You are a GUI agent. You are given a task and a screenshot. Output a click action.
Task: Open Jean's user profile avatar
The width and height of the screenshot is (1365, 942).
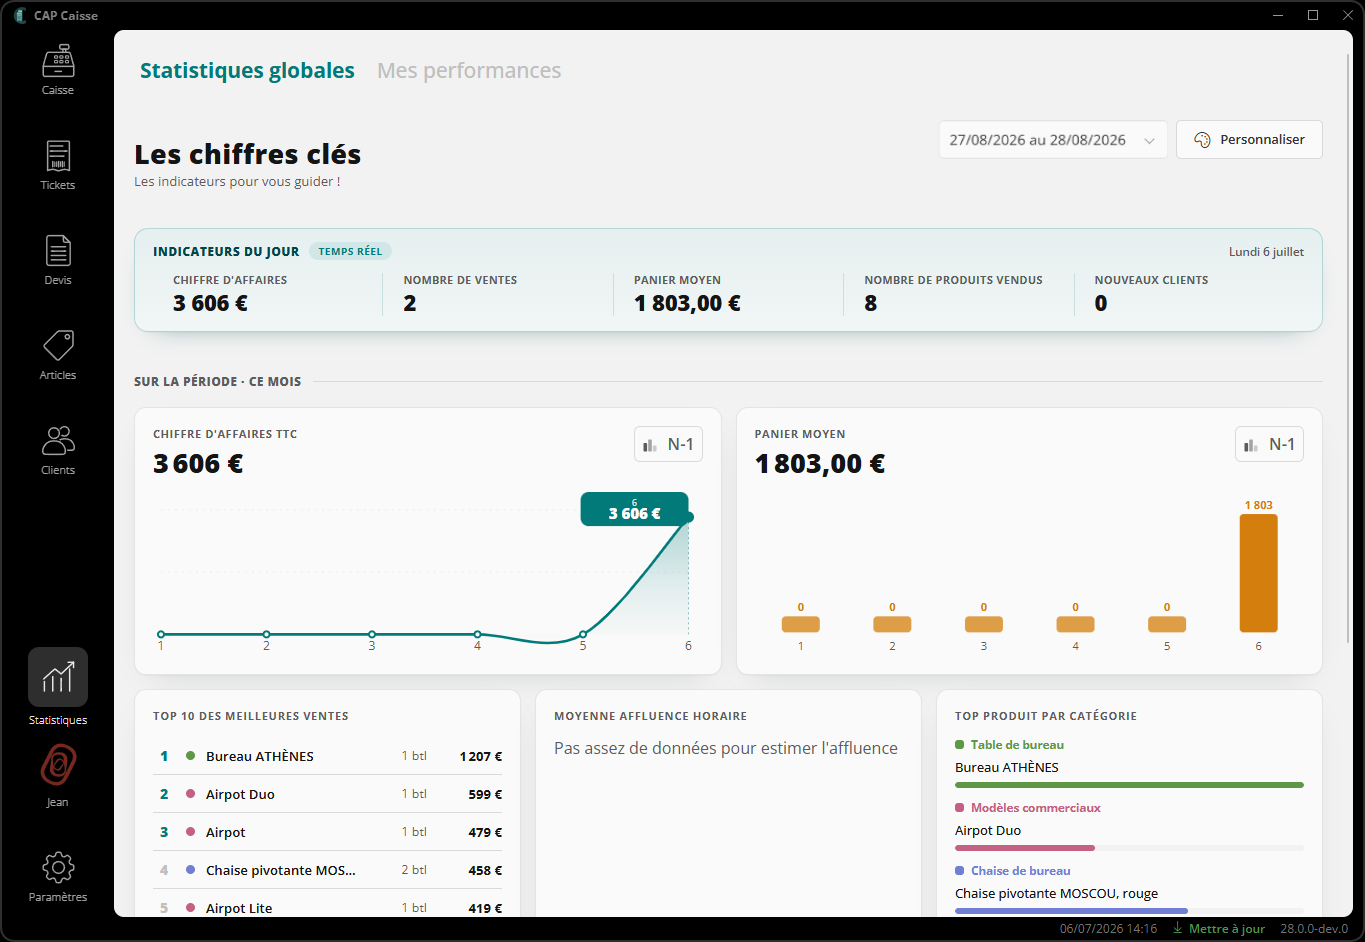58,767
